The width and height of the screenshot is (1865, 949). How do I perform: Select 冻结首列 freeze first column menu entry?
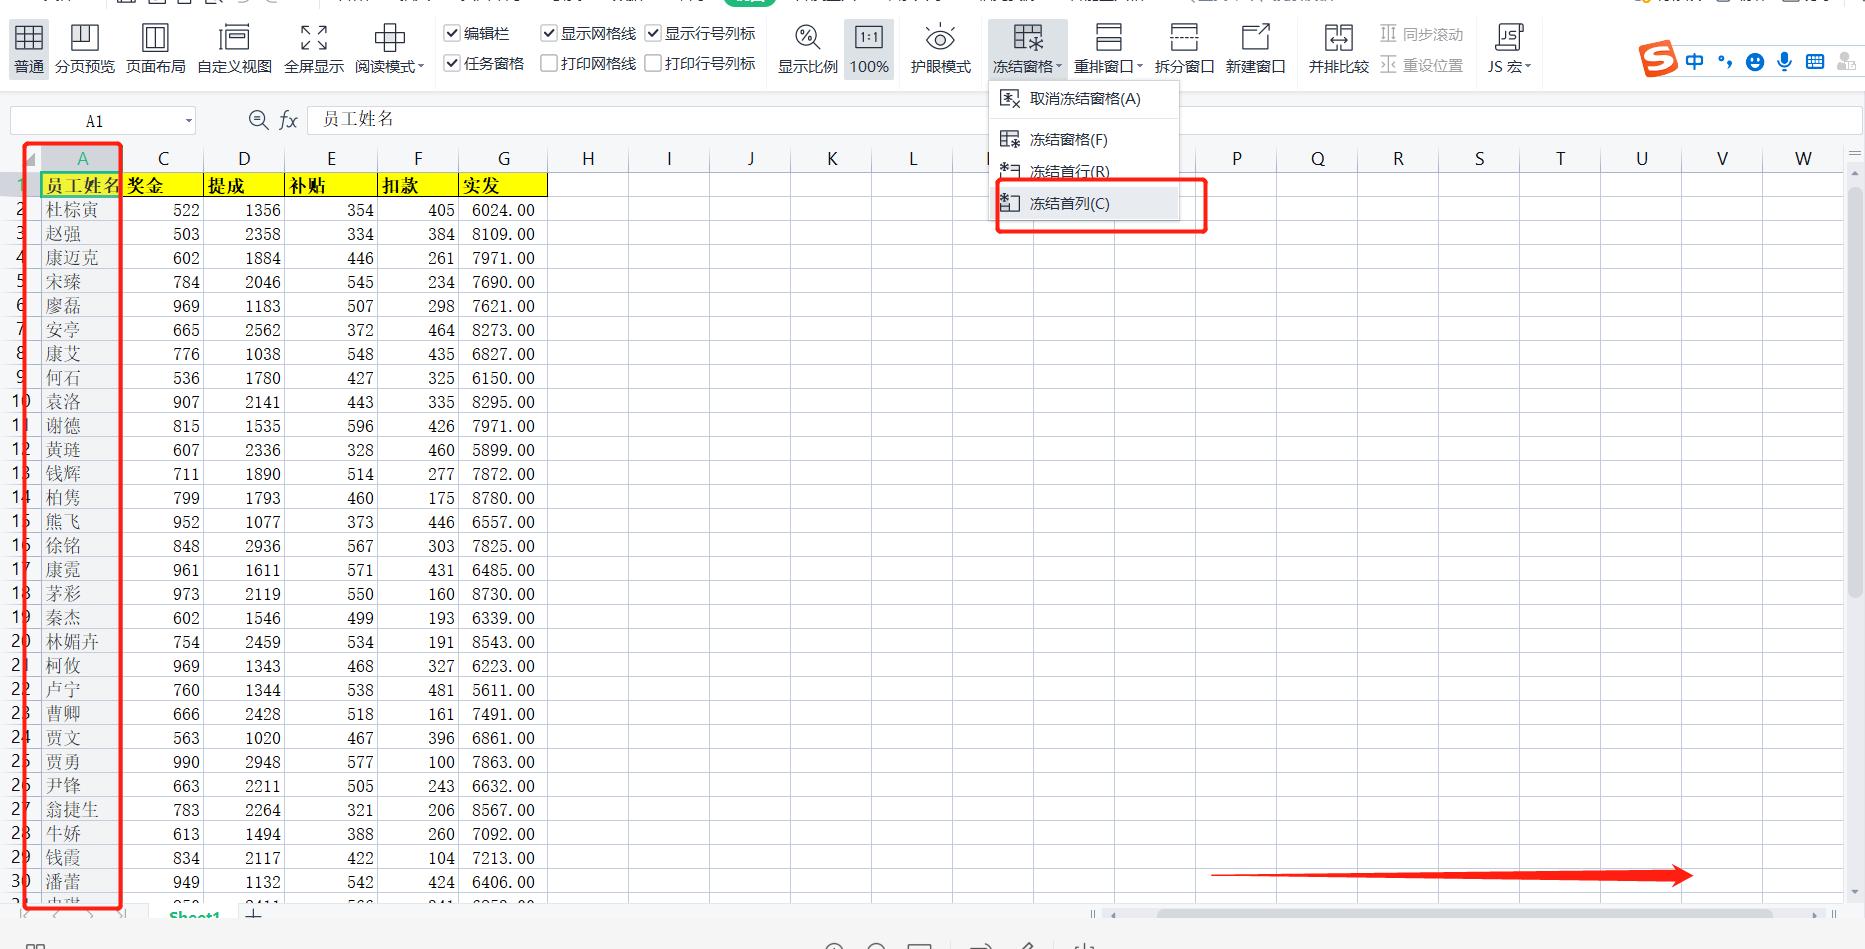pos(1071,203)
